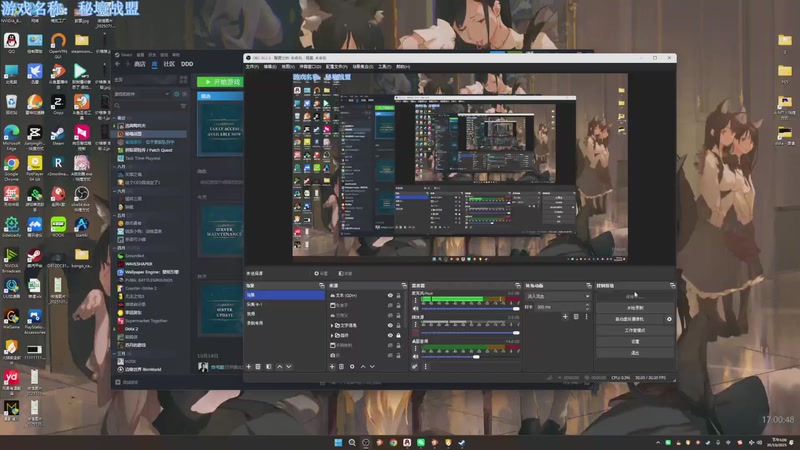Remove transition with trash icon
800x450 pixels.
pos(576,317)
